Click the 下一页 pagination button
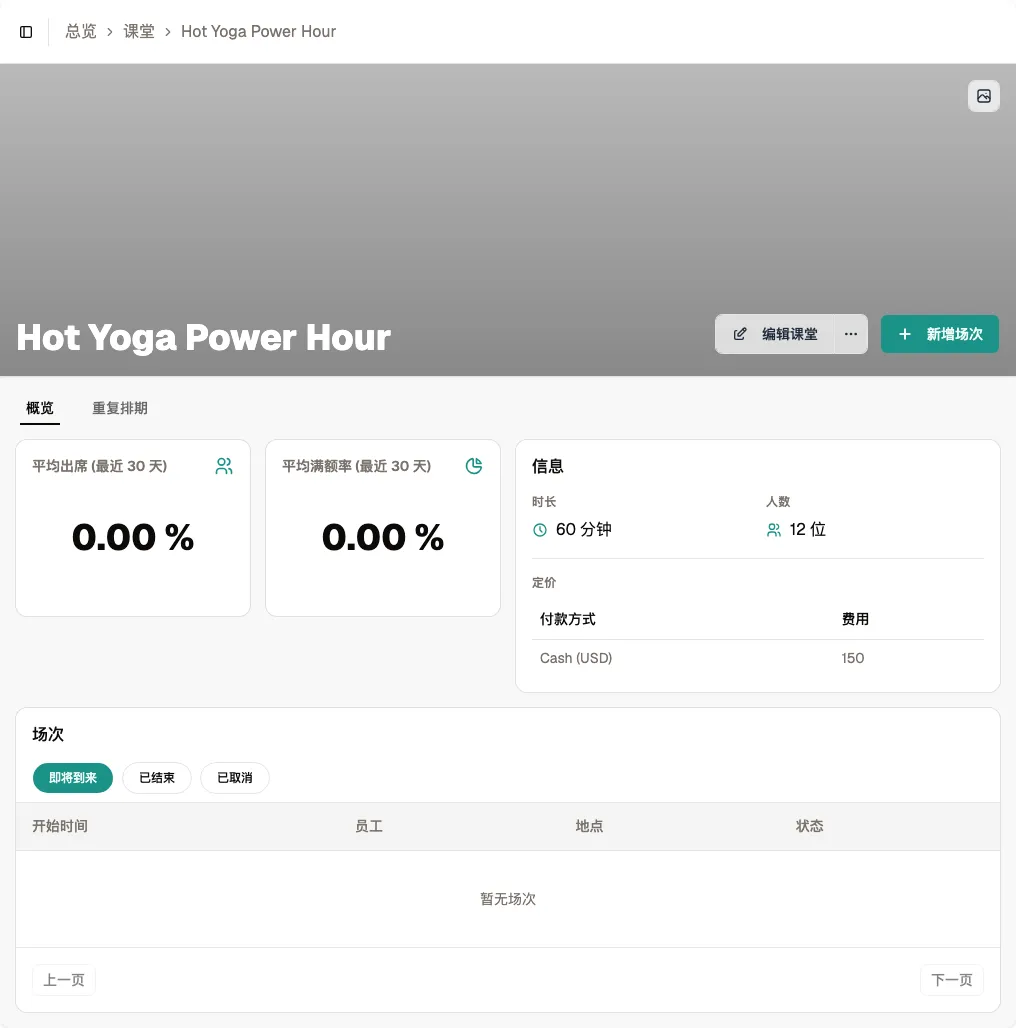 click(x=952, y=980)
